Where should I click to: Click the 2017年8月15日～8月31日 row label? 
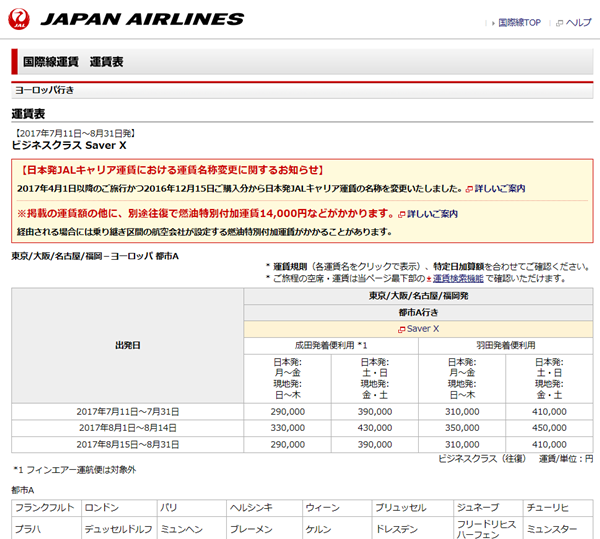(x=127, y=445)
